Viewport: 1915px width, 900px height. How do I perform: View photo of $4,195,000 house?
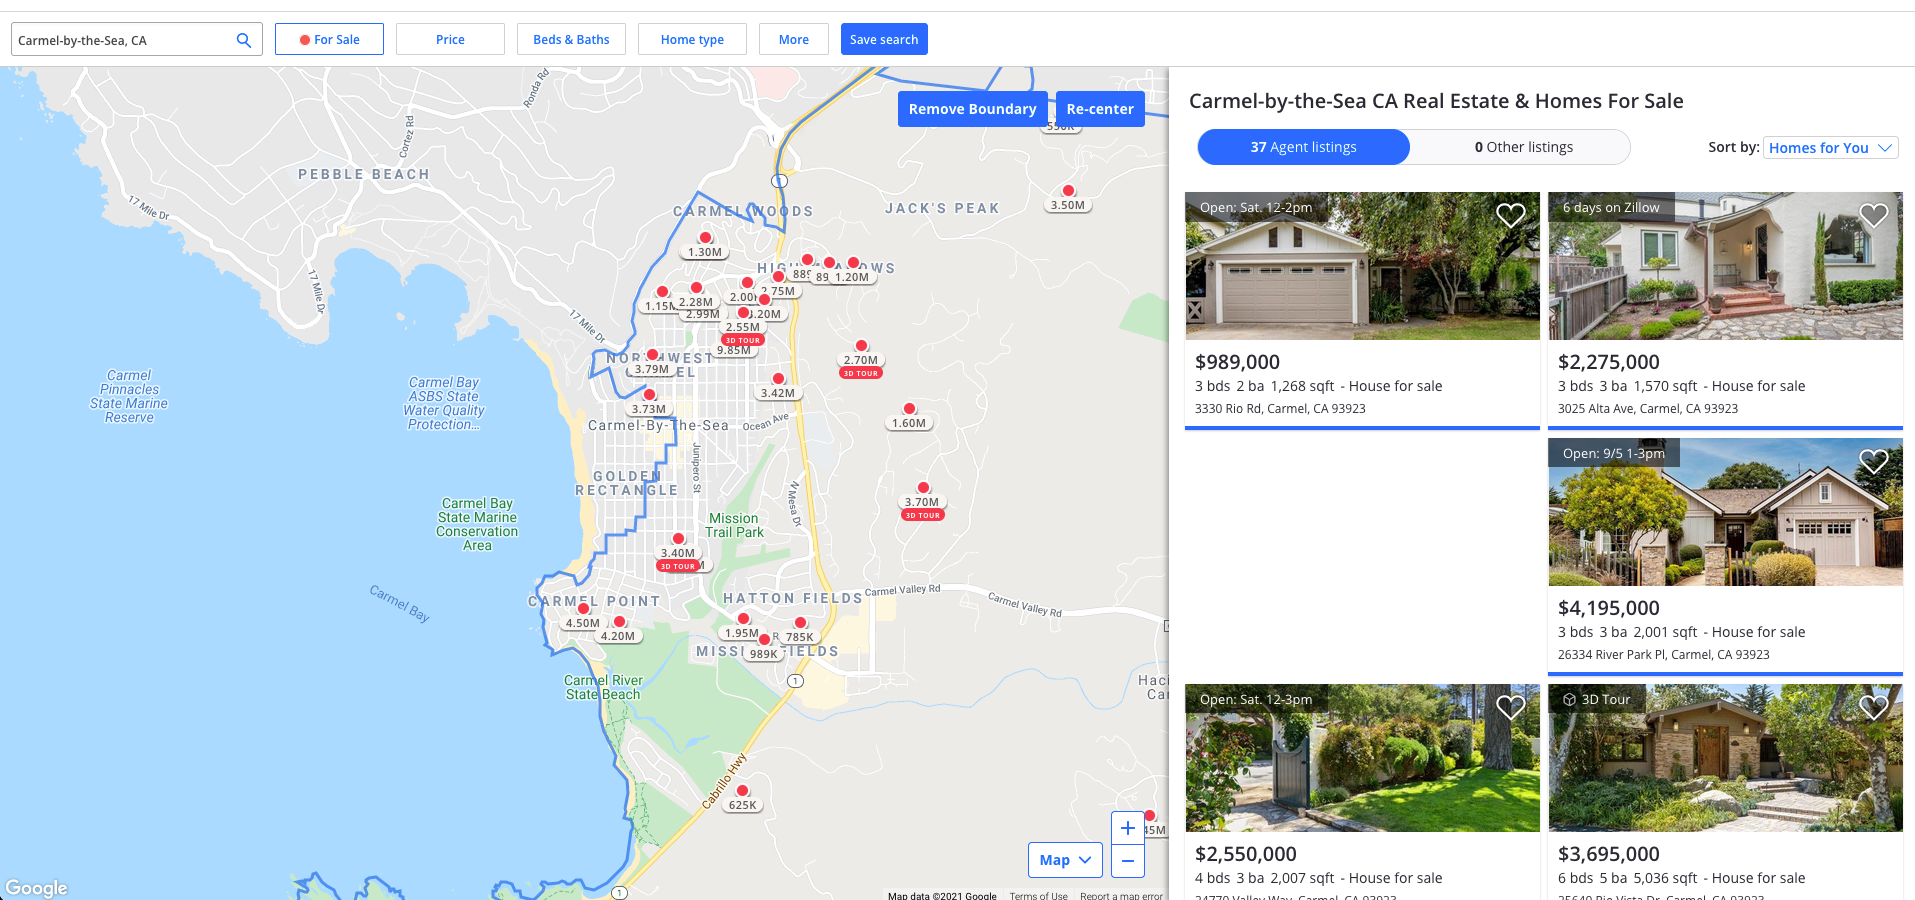1725,512
